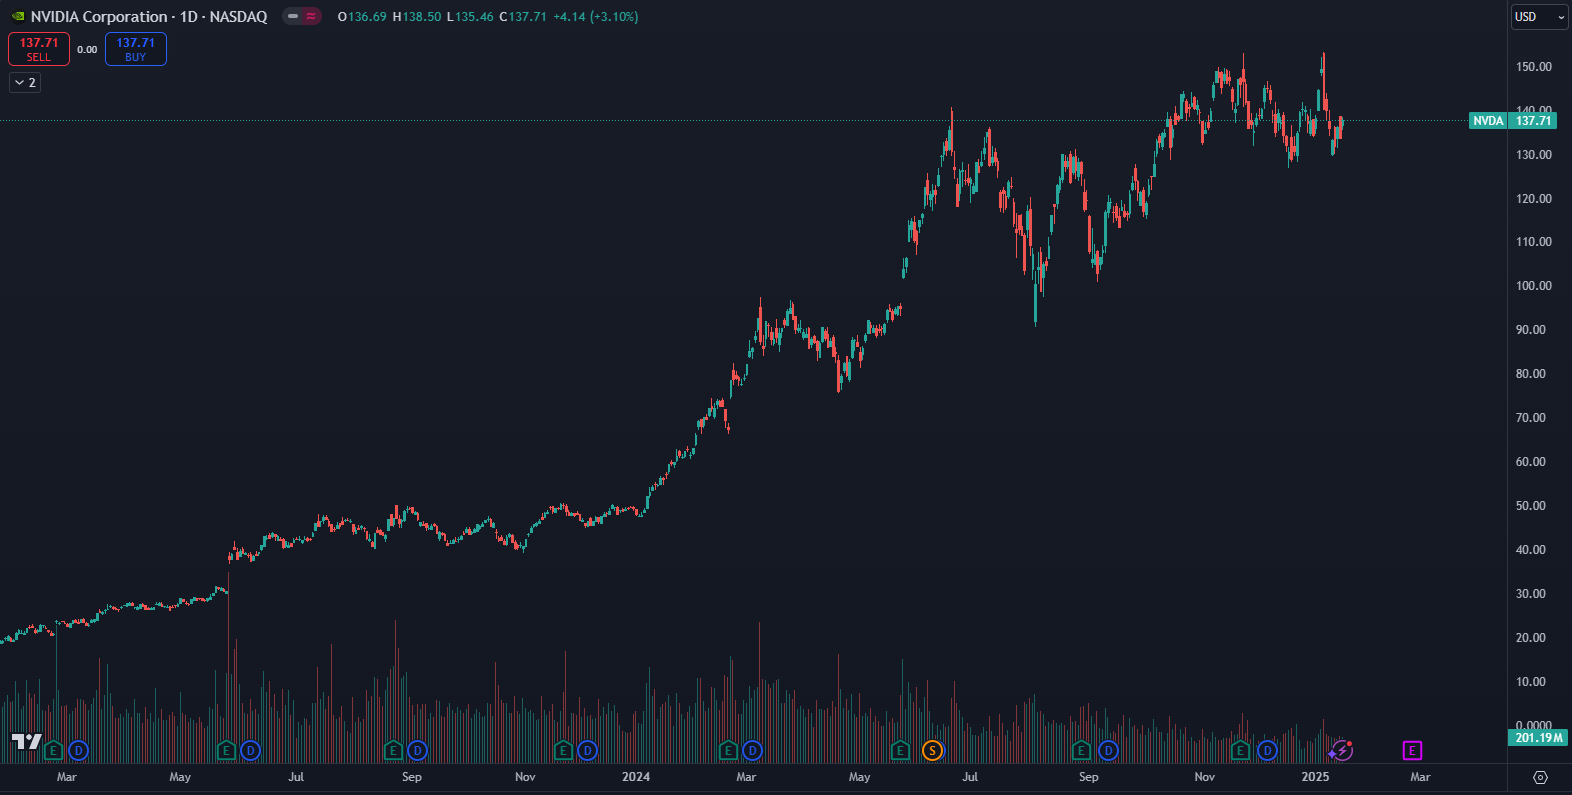Open the orange stock split S marker
The height and width of the screenshot is (795, 1572).
[932, 750]
